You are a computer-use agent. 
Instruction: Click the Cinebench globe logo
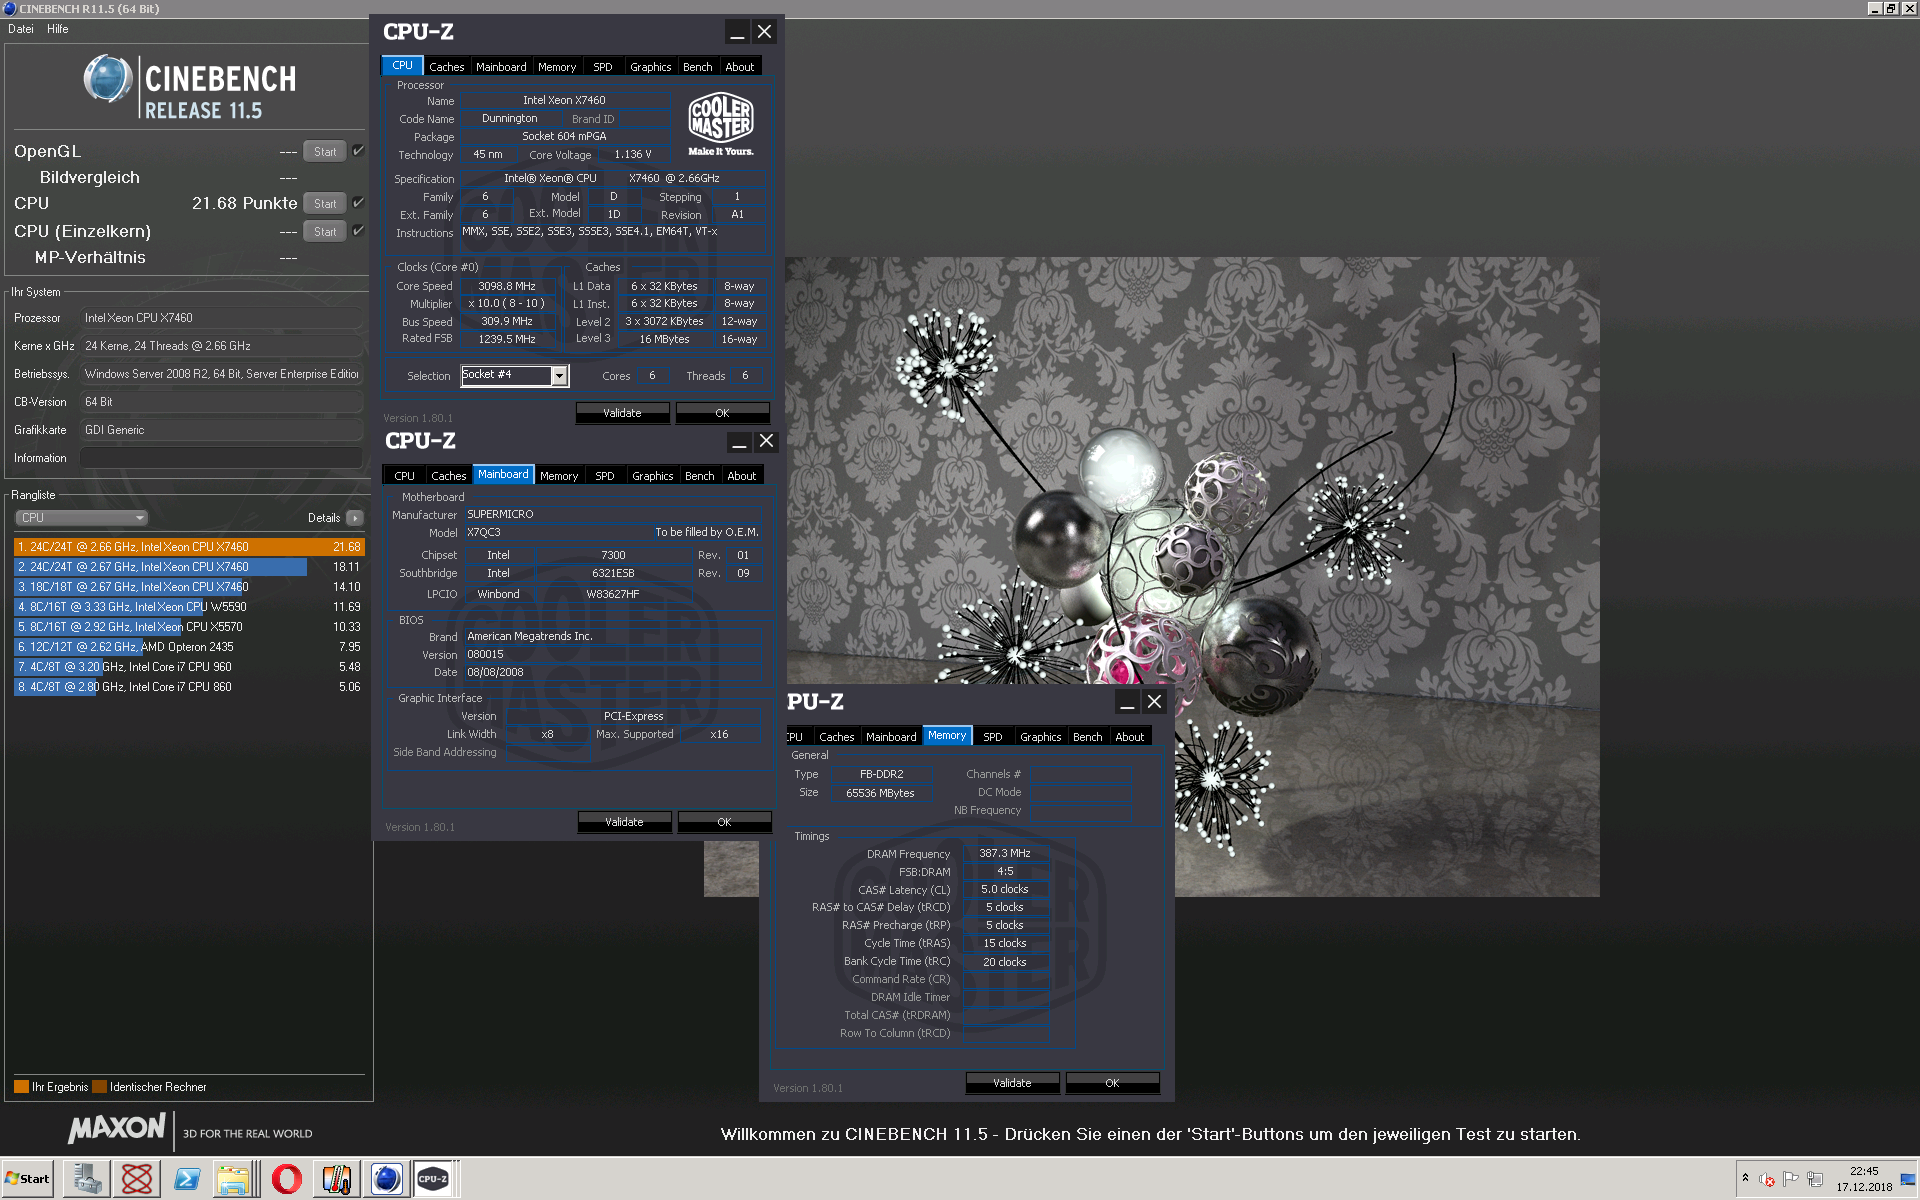(108, 79)
